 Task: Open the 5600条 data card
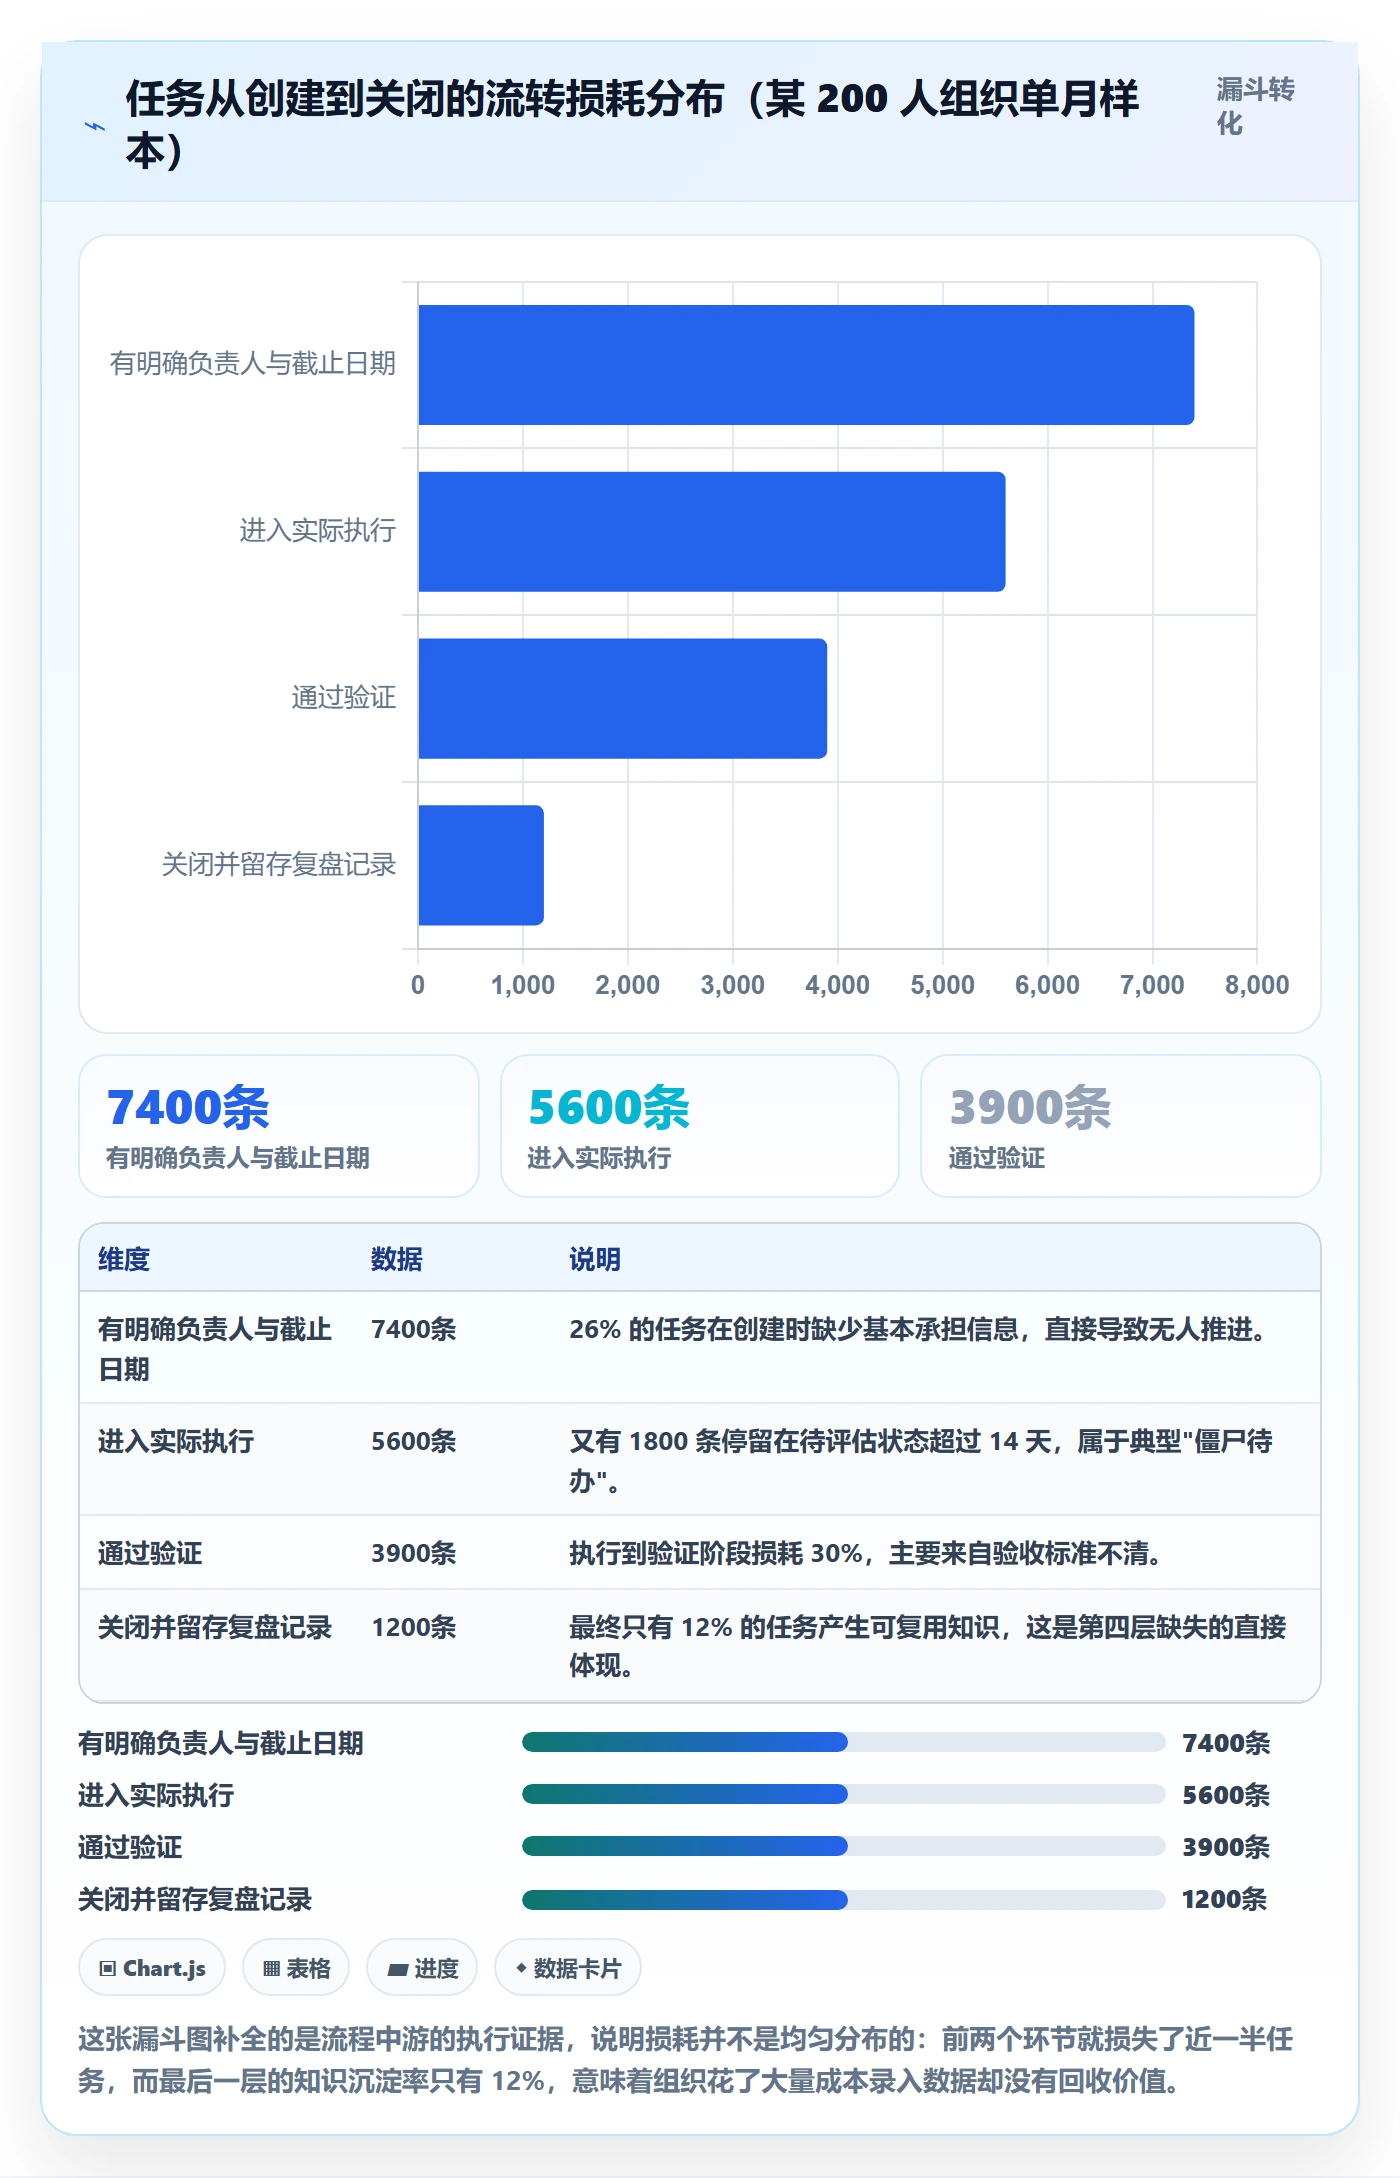tap(700, 1126)
